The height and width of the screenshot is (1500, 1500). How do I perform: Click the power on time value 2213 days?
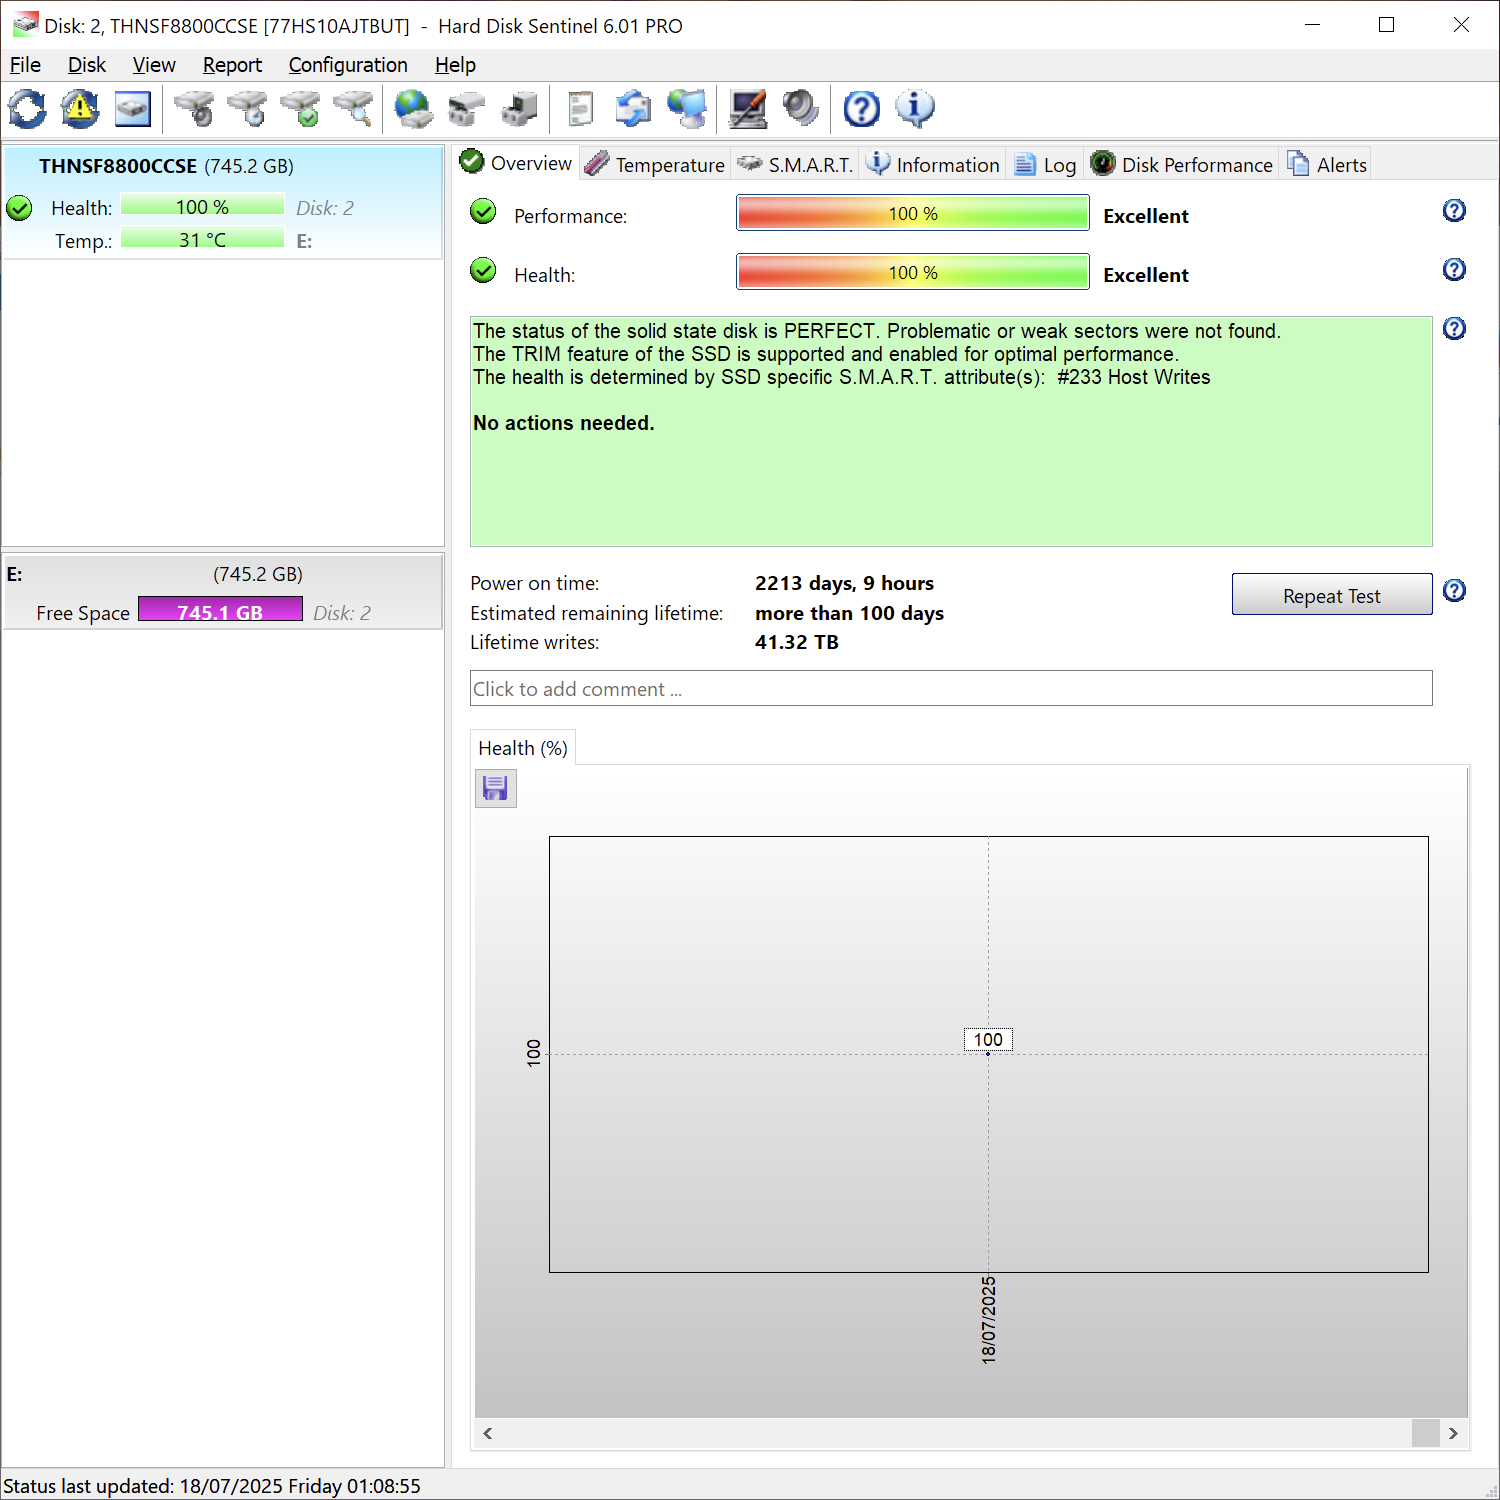[x=844, y=583]
